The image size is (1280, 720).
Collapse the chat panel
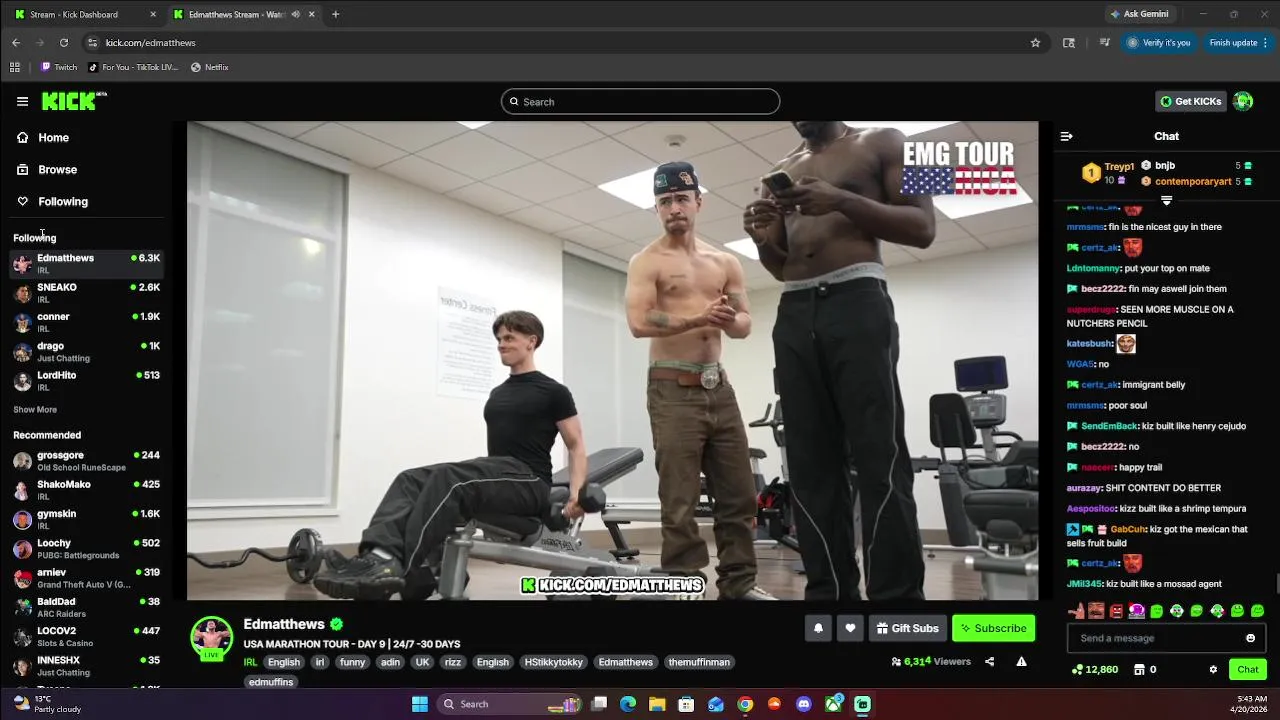tap(1066, 136)
